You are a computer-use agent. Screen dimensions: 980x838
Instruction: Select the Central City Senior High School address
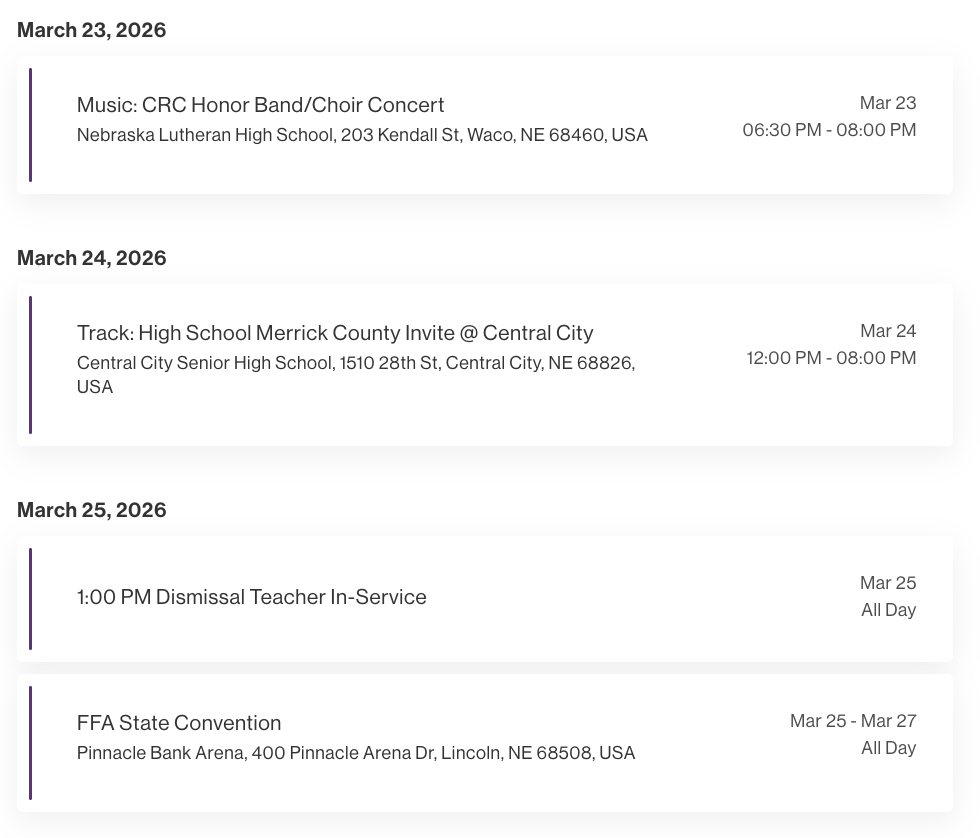click(356, 363)
